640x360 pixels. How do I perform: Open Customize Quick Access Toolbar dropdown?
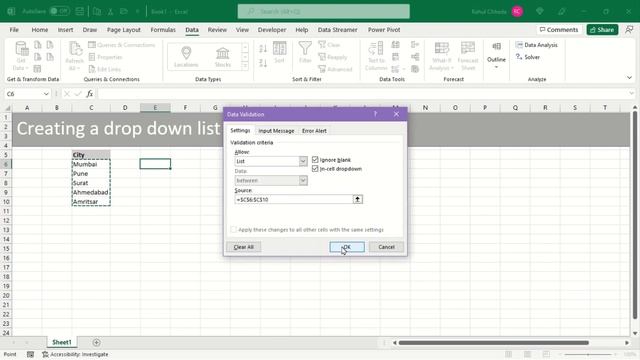[138, 11]
